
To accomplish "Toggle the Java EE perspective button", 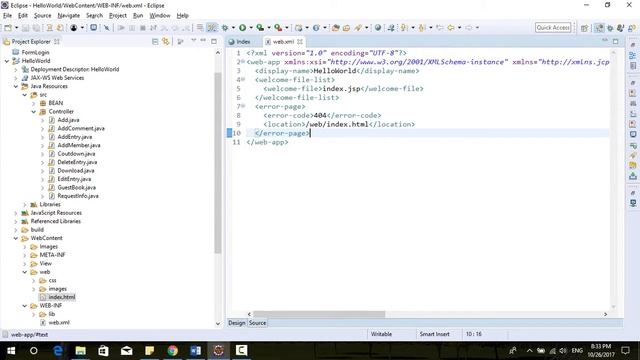I will [x=599, y=28].
